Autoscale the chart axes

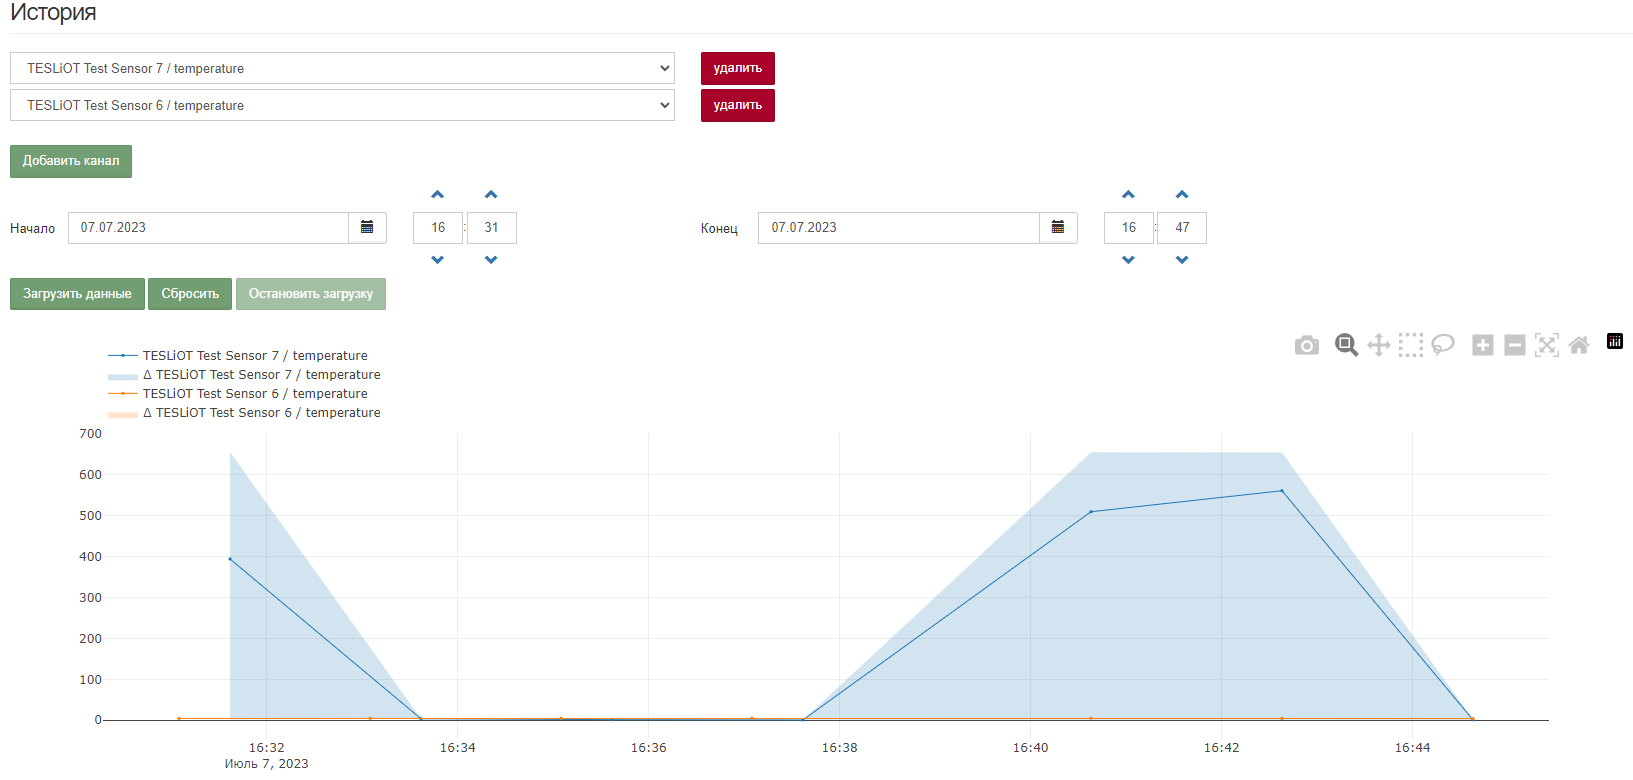click(1547, 345)
